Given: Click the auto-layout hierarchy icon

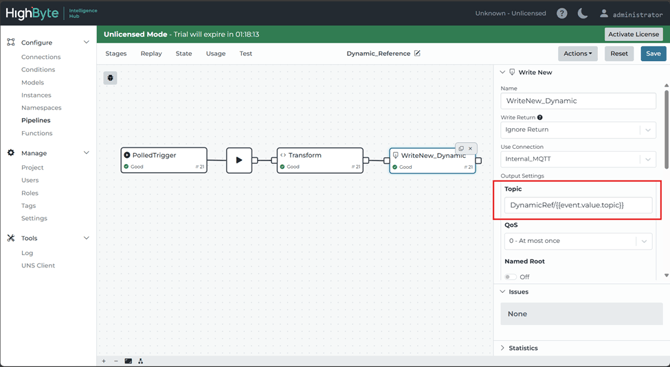Looking at the screenshot, I should pos(141,361).
